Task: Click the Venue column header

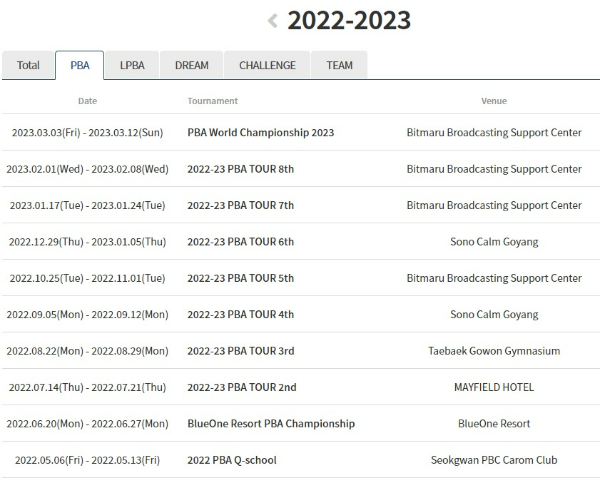Action: (x=494, y=101)
